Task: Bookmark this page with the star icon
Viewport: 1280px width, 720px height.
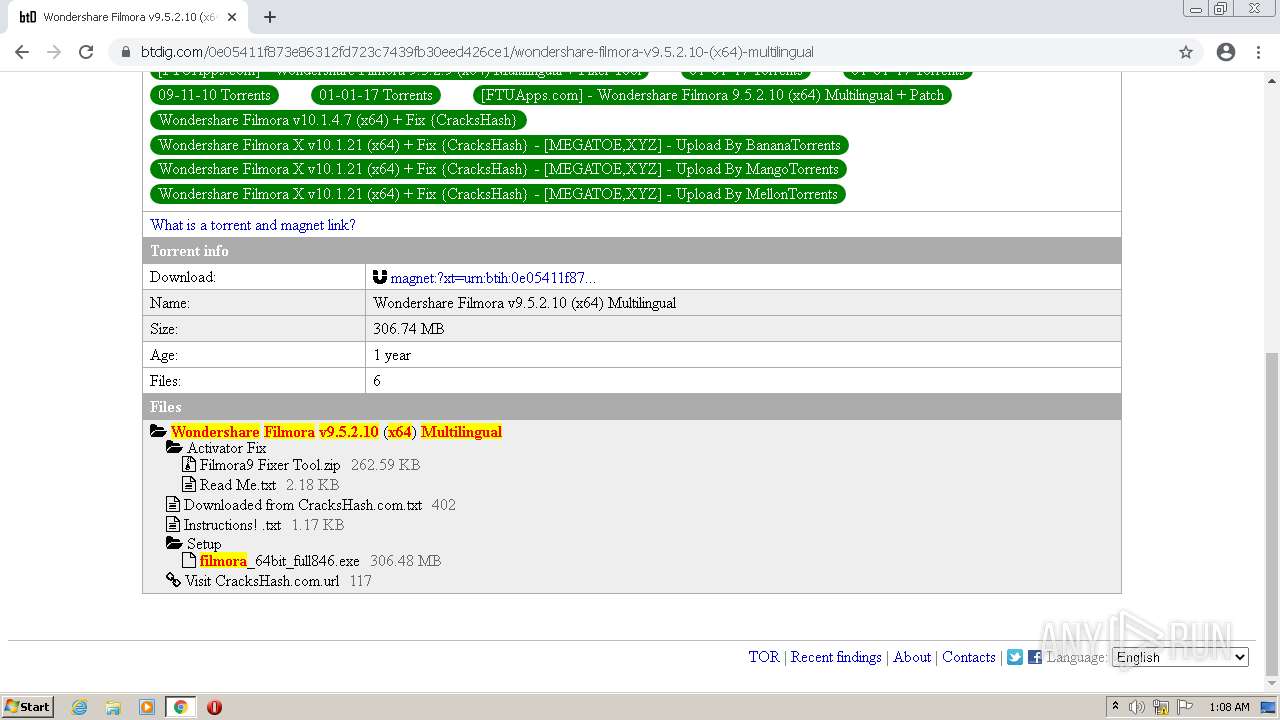Action: tap(1186, 52)
